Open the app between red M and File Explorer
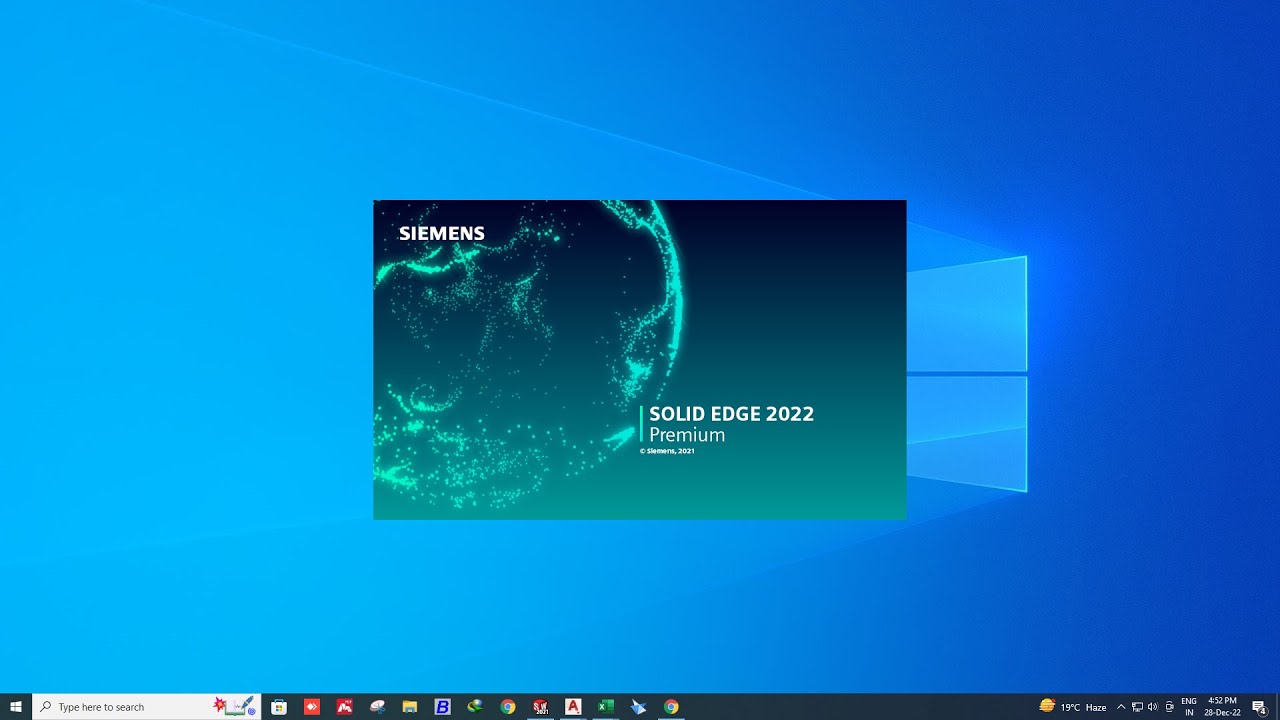 pyautogui.click(x=377, y=707)
